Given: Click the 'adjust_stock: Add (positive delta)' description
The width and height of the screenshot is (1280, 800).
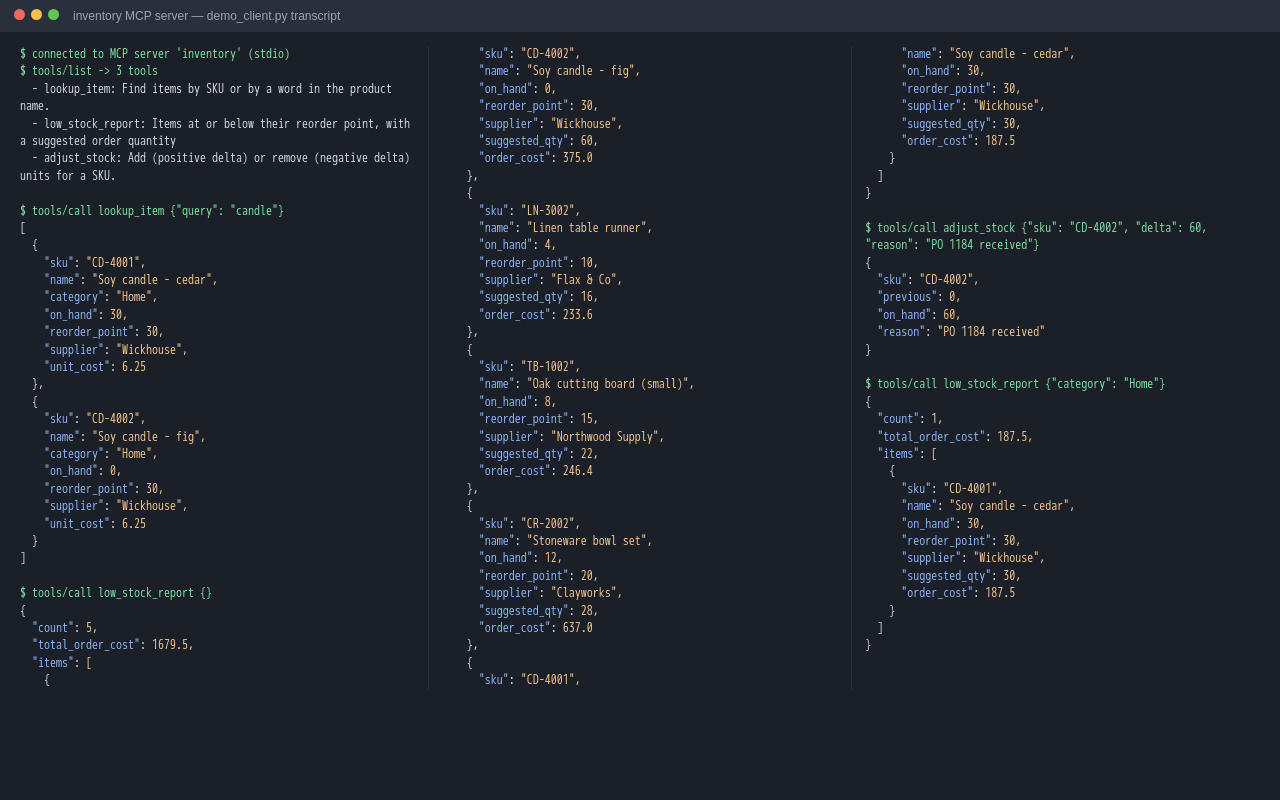Looking at the screenshot, I should 215,167.
